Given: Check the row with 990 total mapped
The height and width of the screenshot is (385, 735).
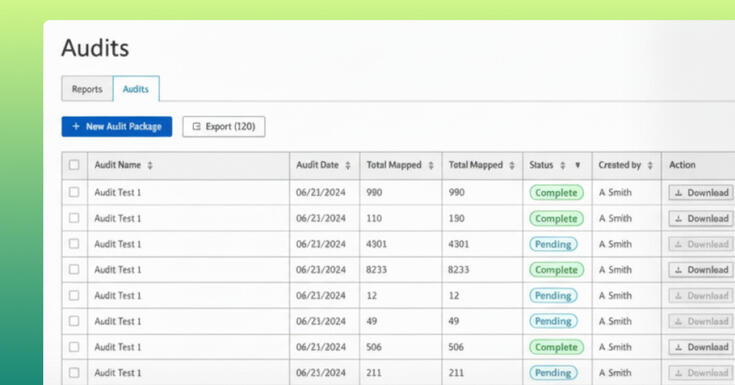Looking at the screenshot, I should click(x=74, y=192).
